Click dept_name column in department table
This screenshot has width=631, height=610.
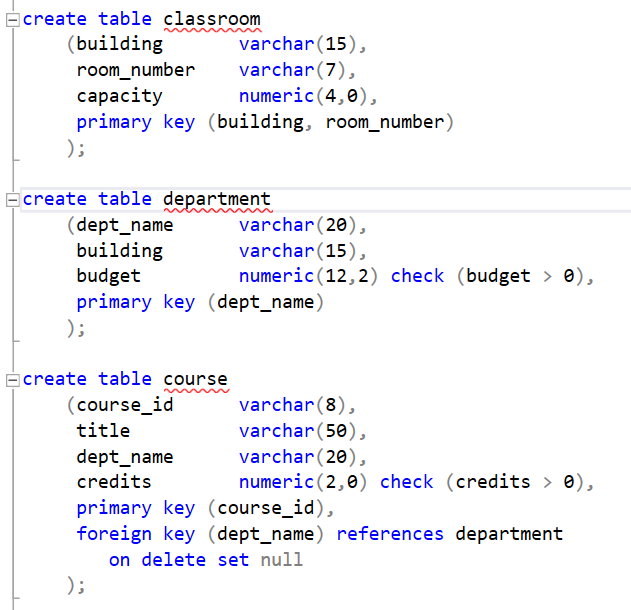(x=125, y=225)
